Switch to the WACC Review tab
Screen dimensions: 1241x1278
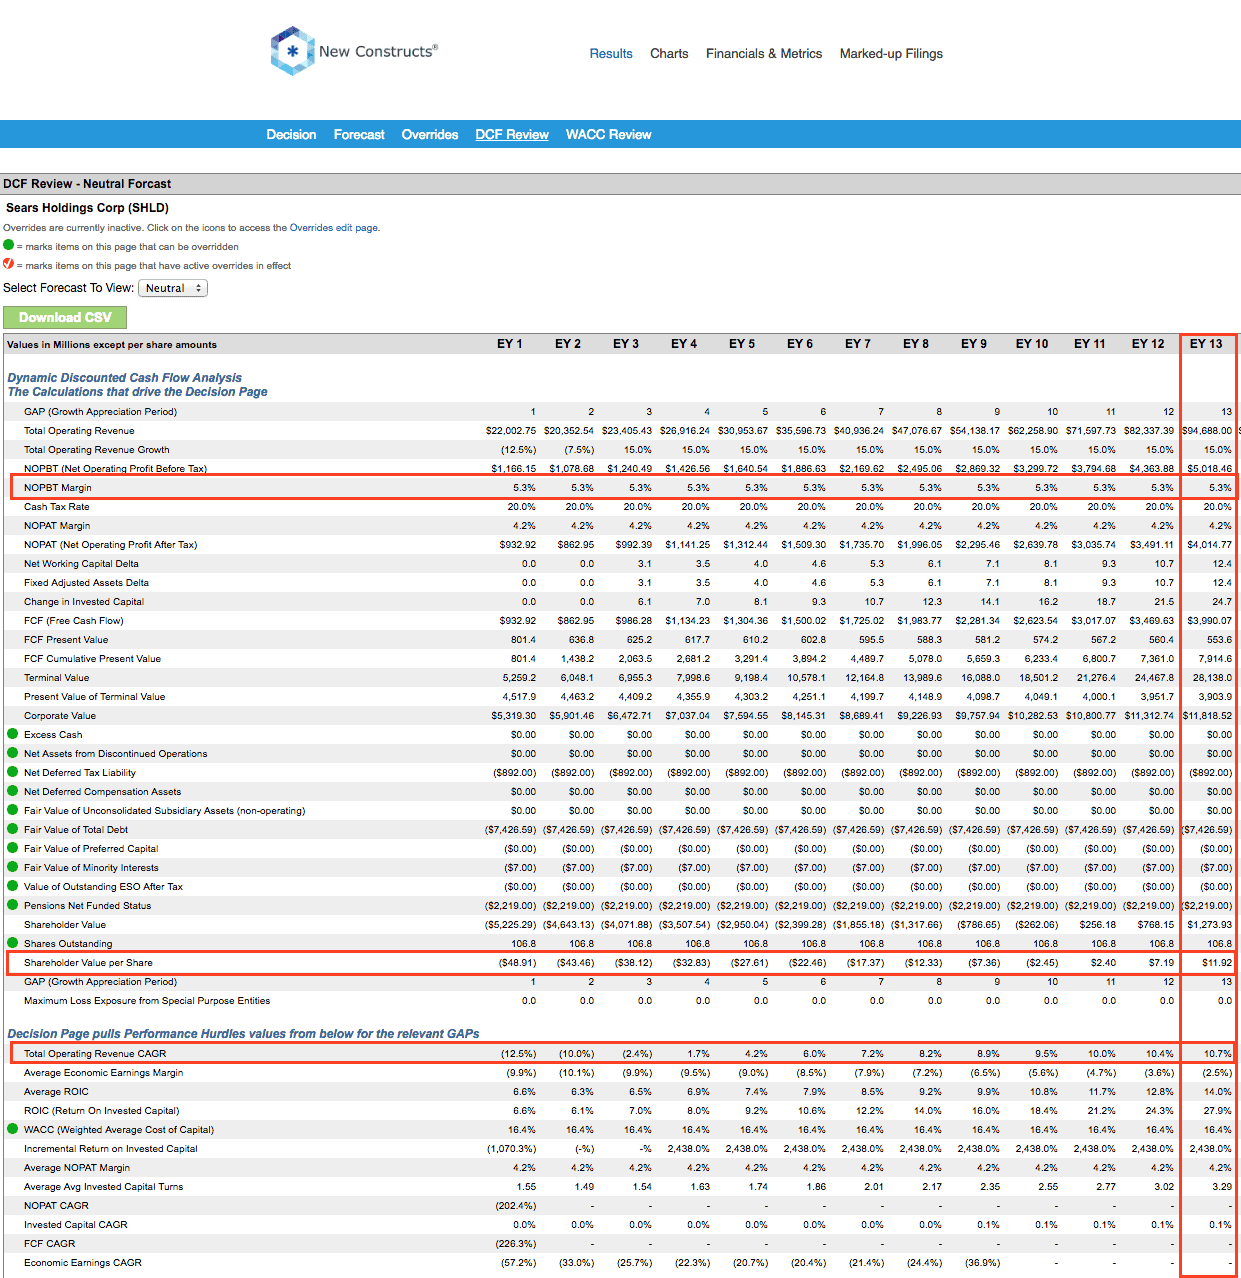point(608,135)
